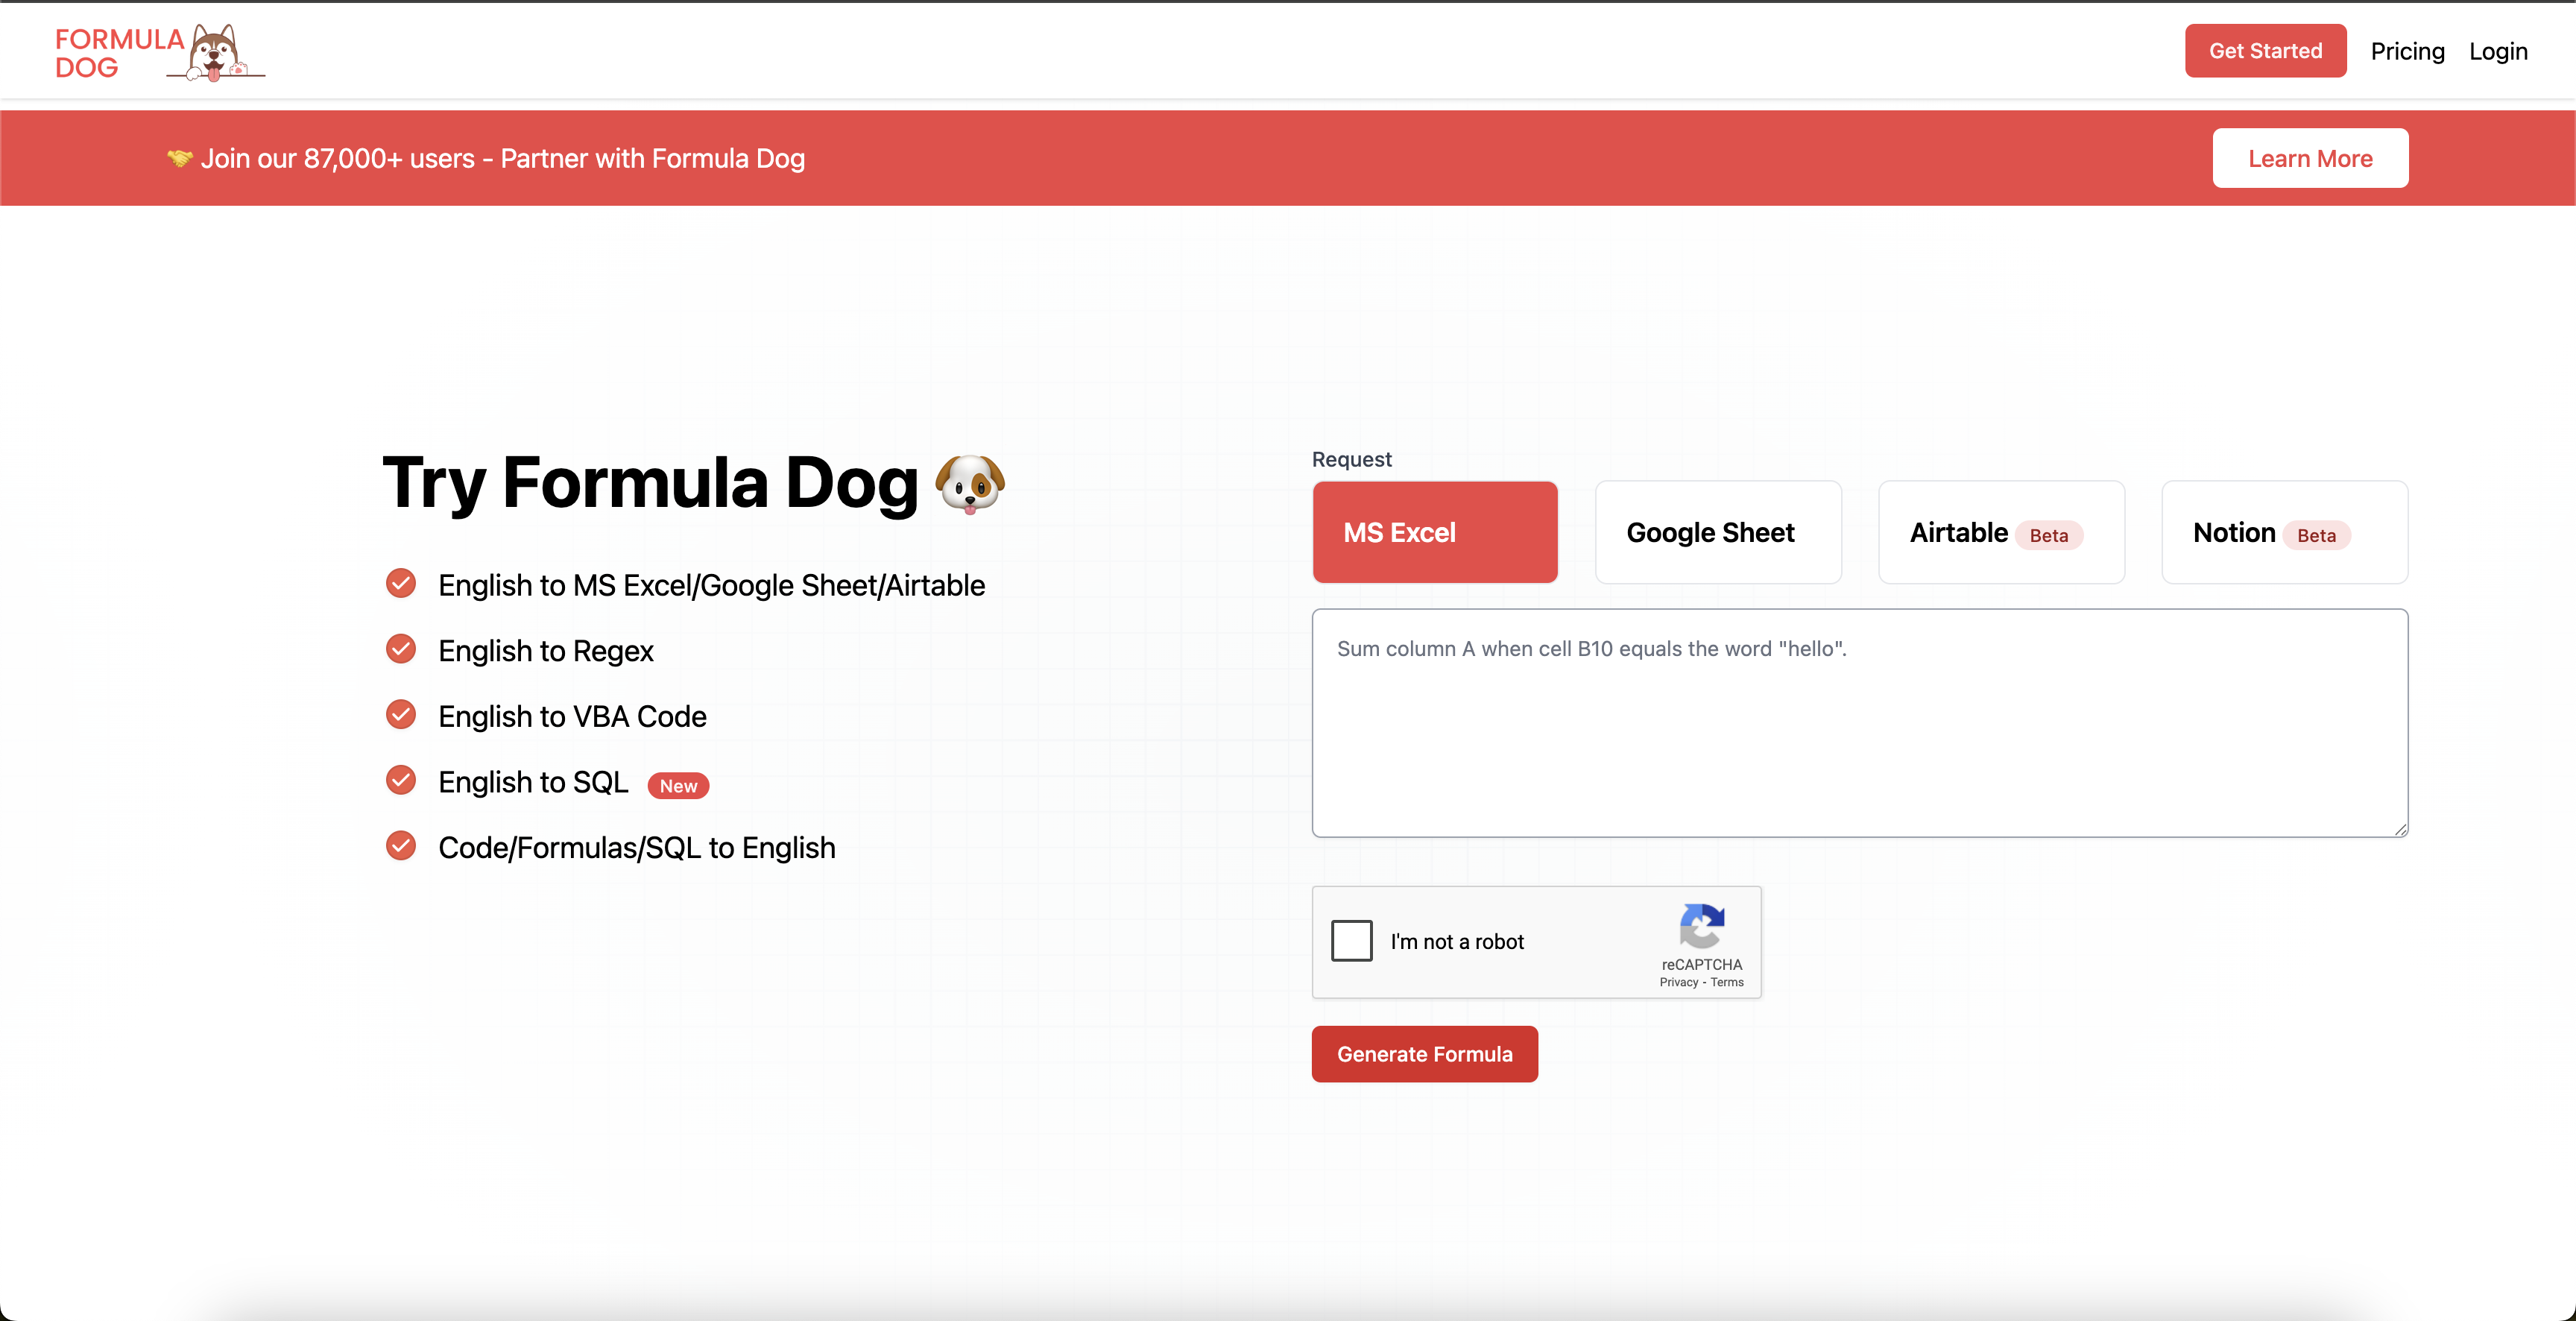The image size is (2576, 1321).
Task: Click the dog face emoji beside heading
Action: point(970,484)
